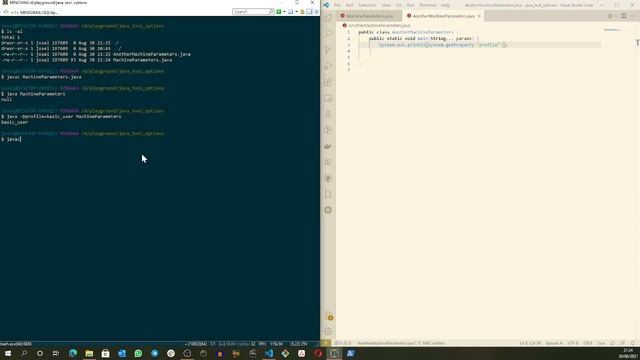Screen dimensions: 640x360
Task: Open the VS Code Terminal menu
Action: pos(428,5)
